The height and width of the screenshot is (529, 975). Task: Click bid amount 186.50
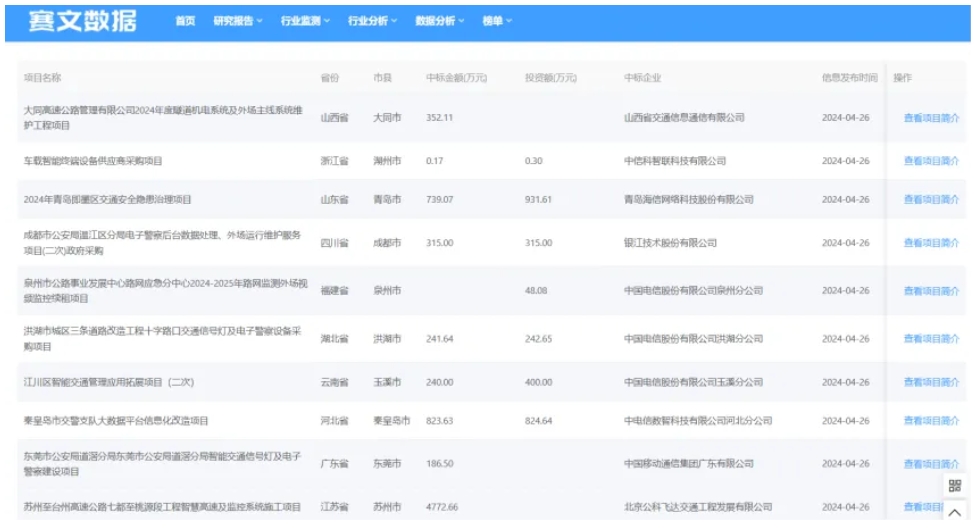point(440,464)
